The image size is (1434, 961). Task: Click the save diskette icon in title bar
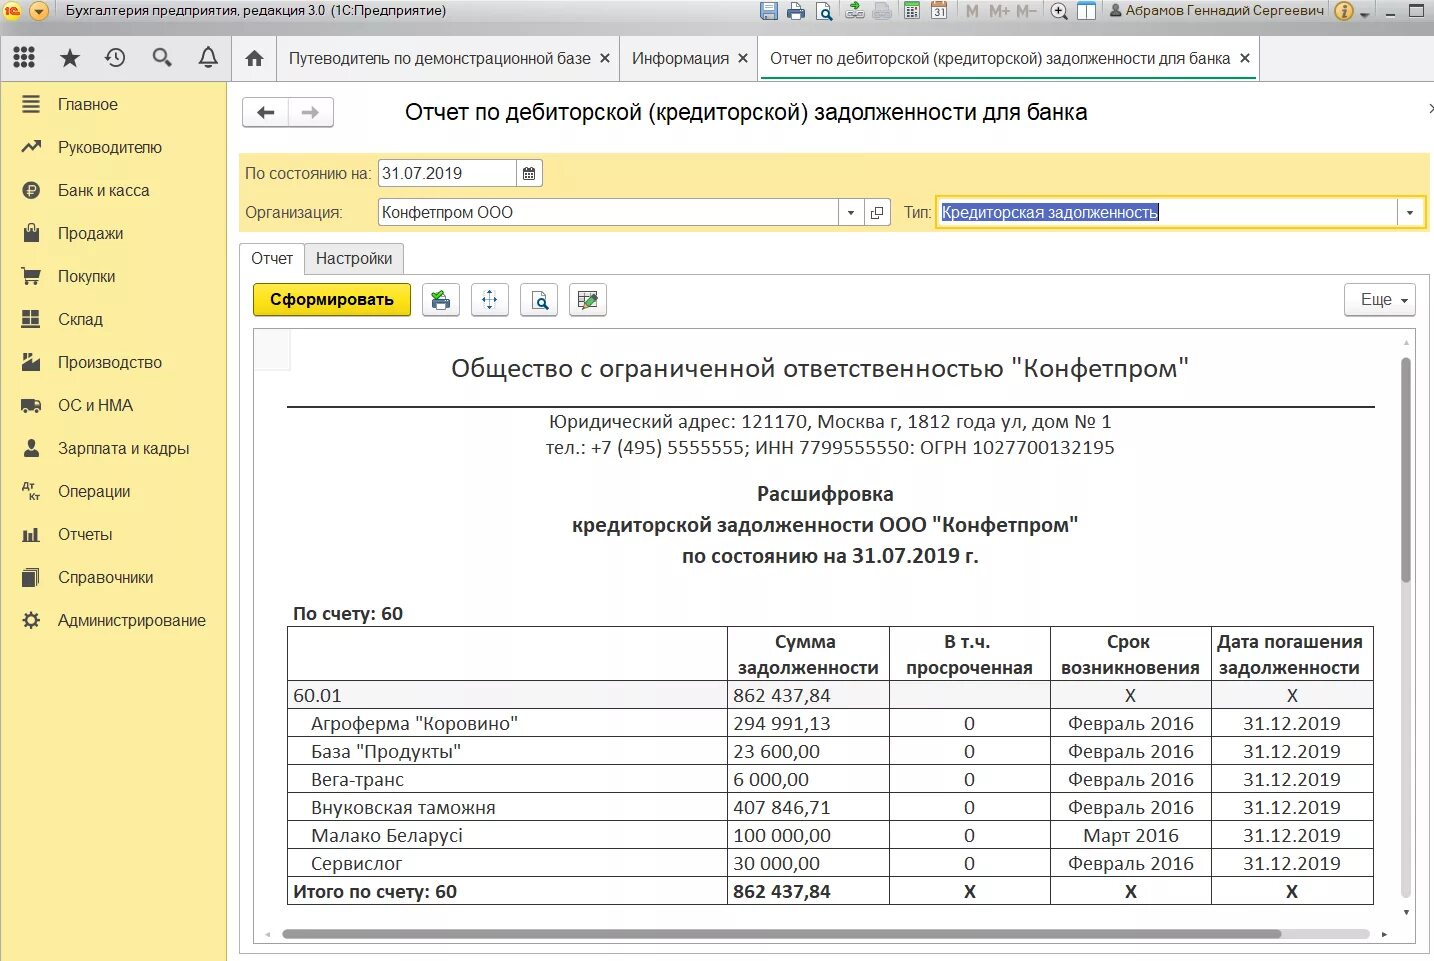769,11
